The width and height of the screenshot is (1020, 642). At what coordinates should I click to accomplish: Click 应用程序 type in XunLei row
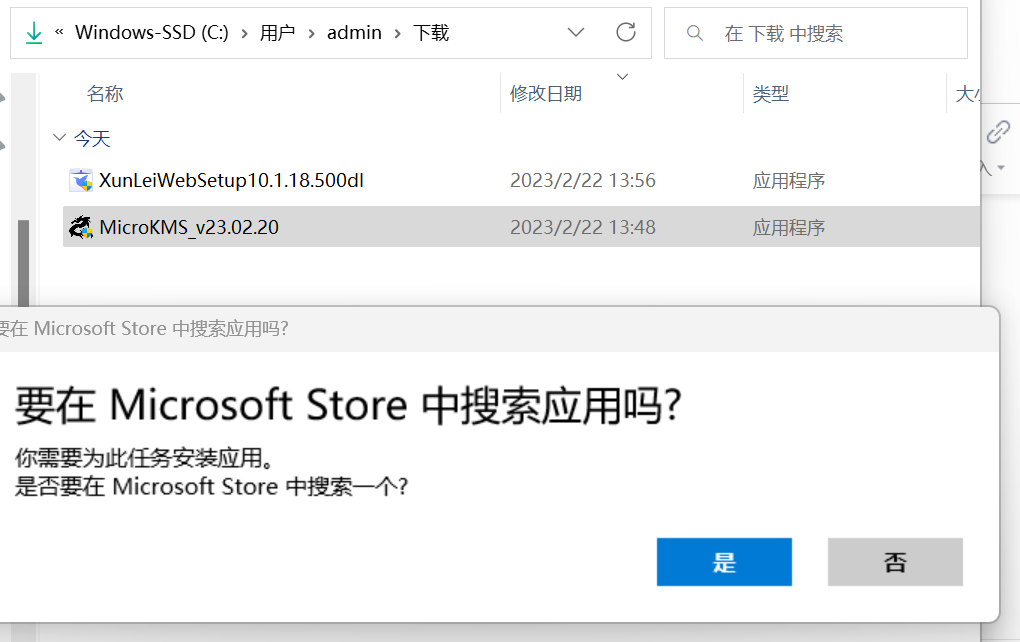pyautogui.click(x=789, y=180)
